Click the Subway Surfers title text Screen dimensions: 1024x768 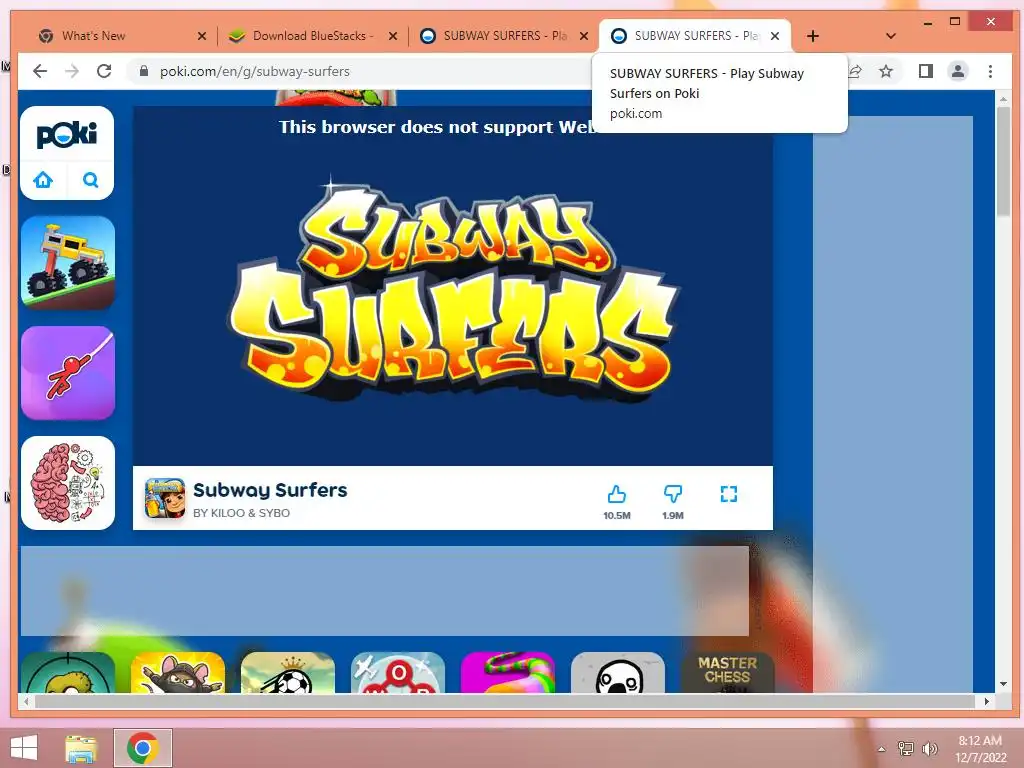[x=270, y=490]
